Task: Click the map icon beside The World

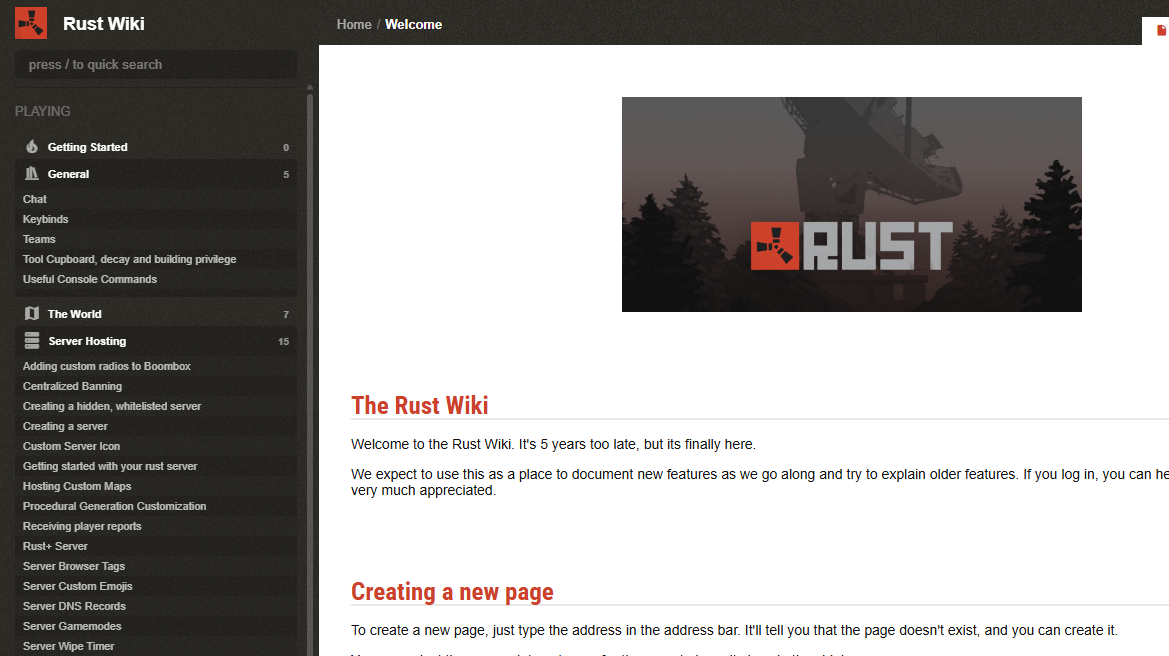Action: pos(31,313)
